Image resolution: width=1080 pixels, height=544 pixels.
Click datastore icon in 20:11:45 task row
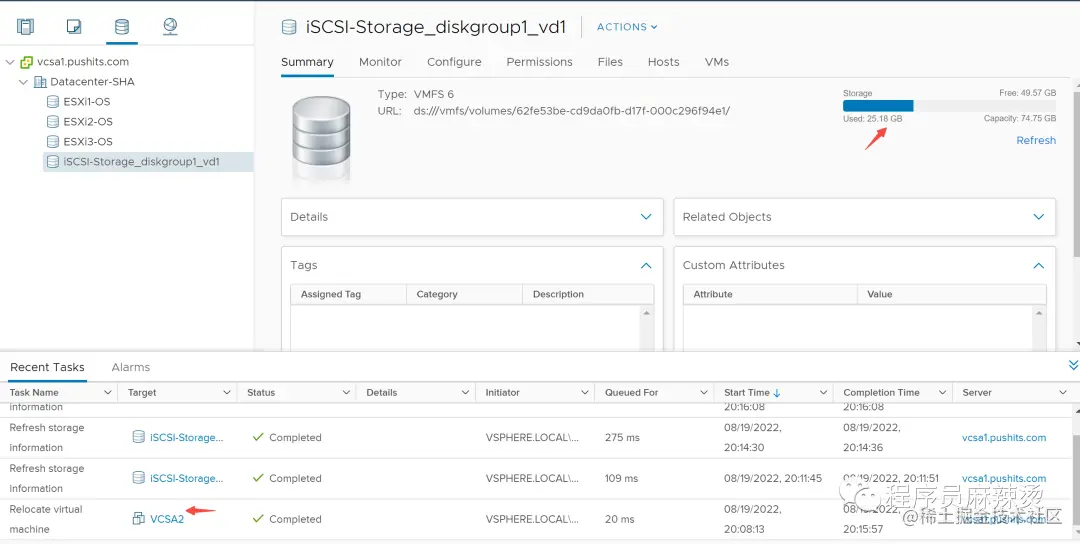[x=138, y=477]
